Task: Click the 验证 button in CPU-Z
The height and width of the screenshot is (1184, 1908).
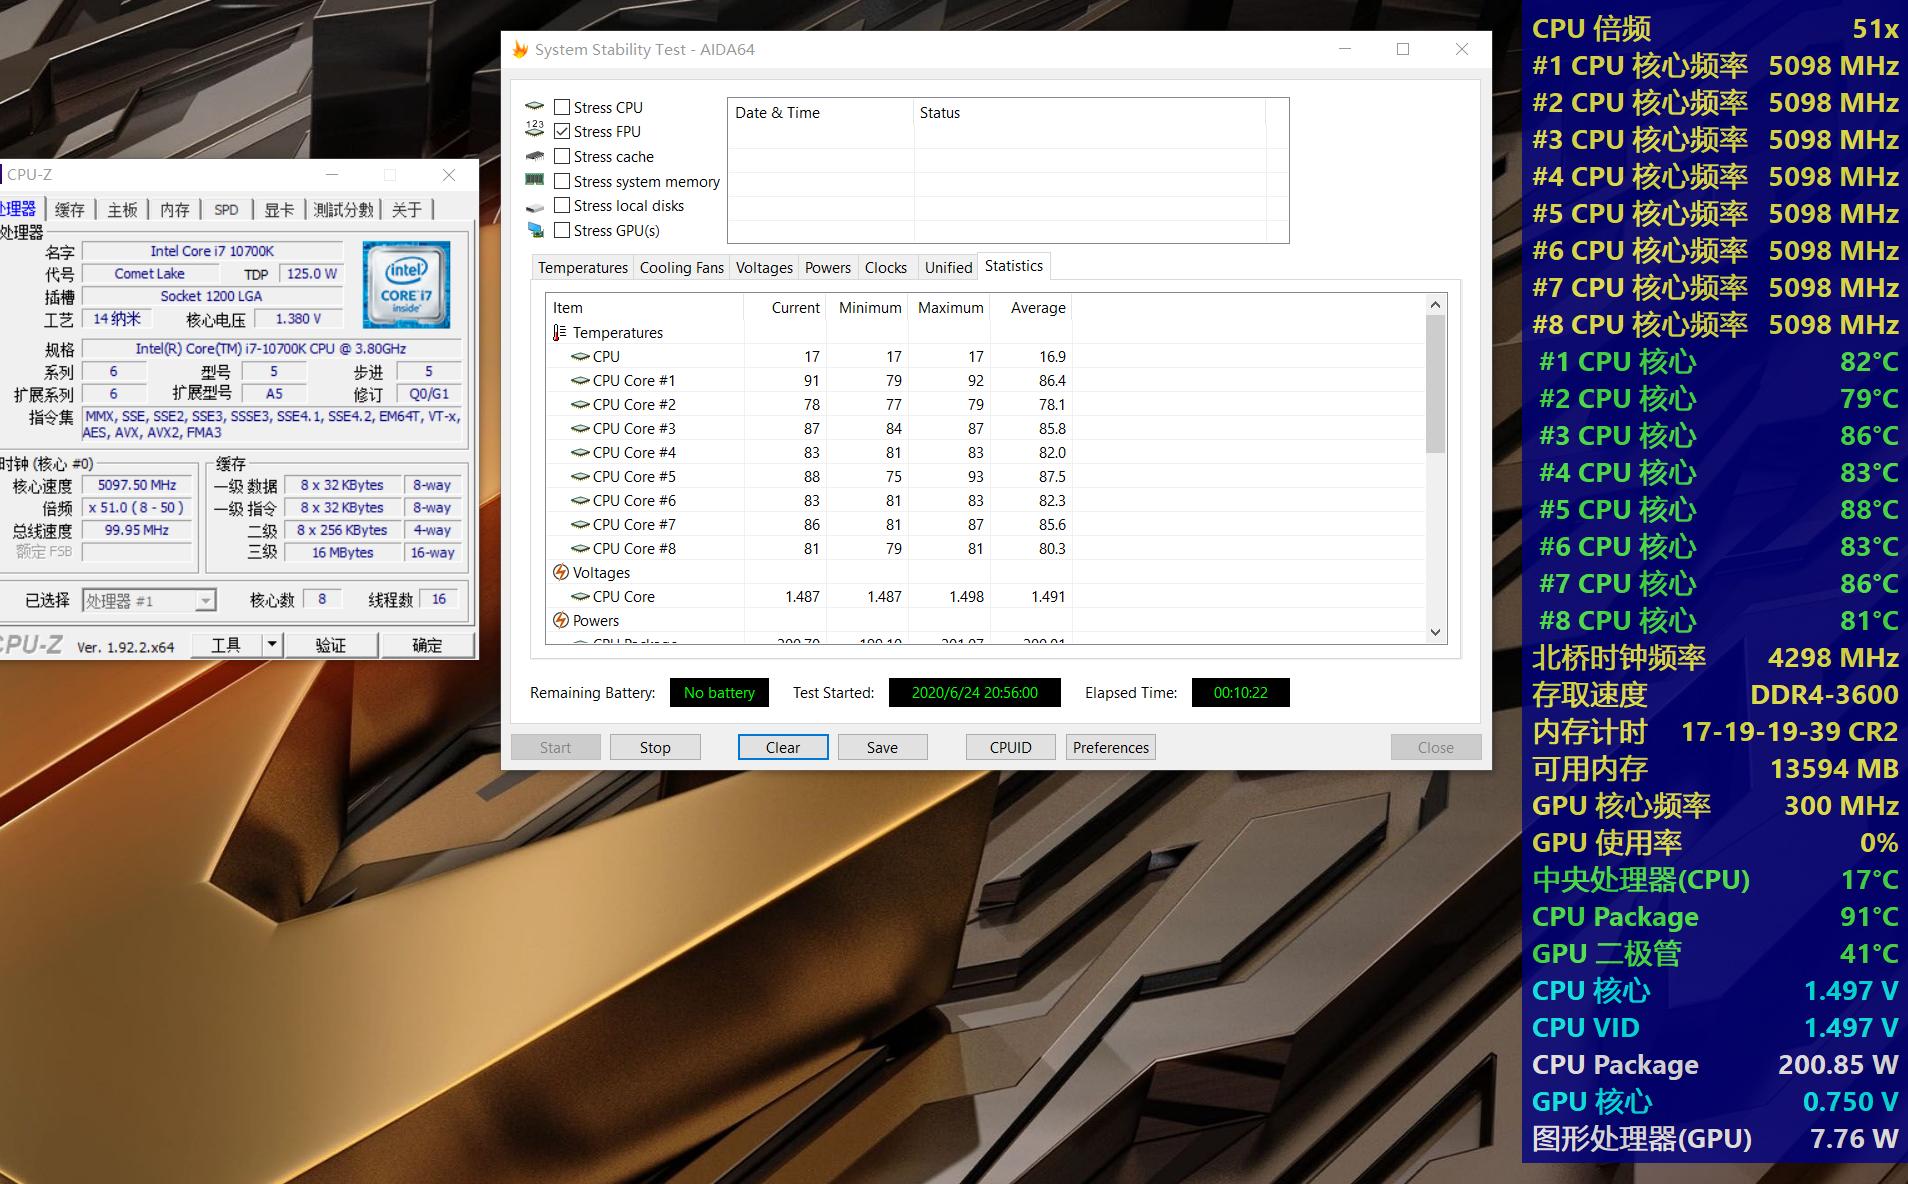Action: pyautogui.click(x=331, y=645)
